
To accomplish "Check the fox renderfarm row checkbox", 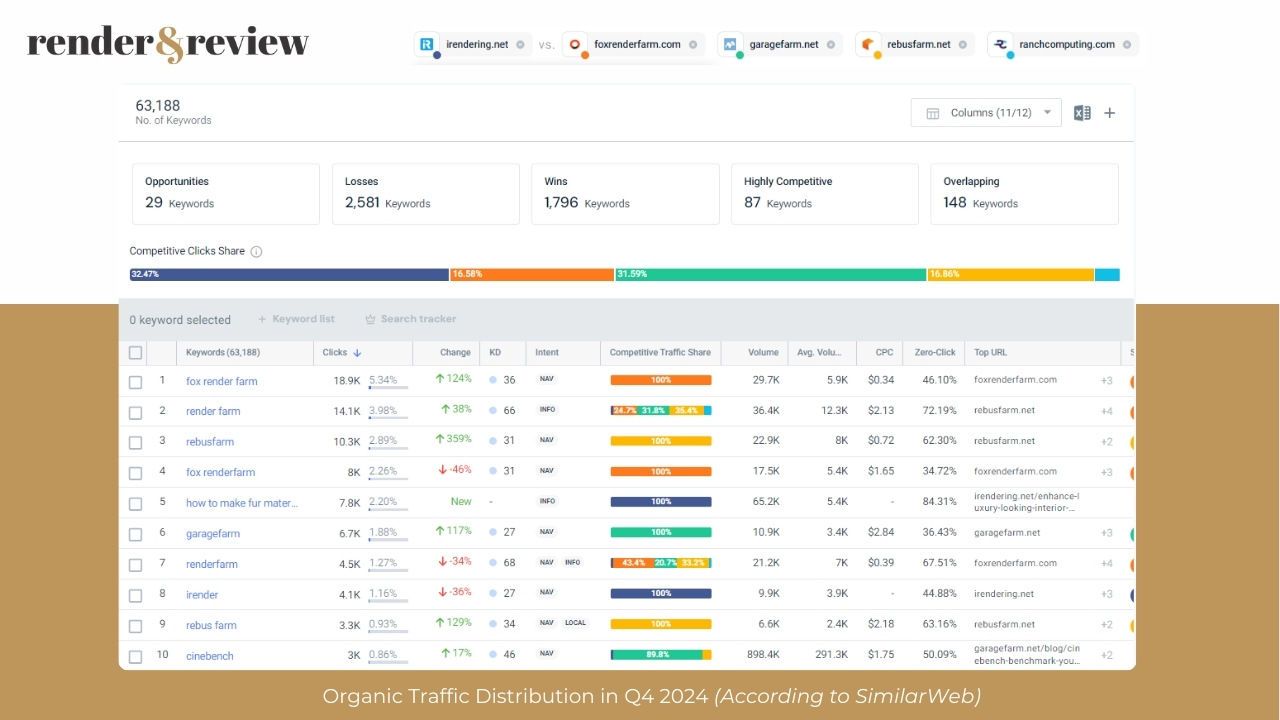I will [135, 472].
